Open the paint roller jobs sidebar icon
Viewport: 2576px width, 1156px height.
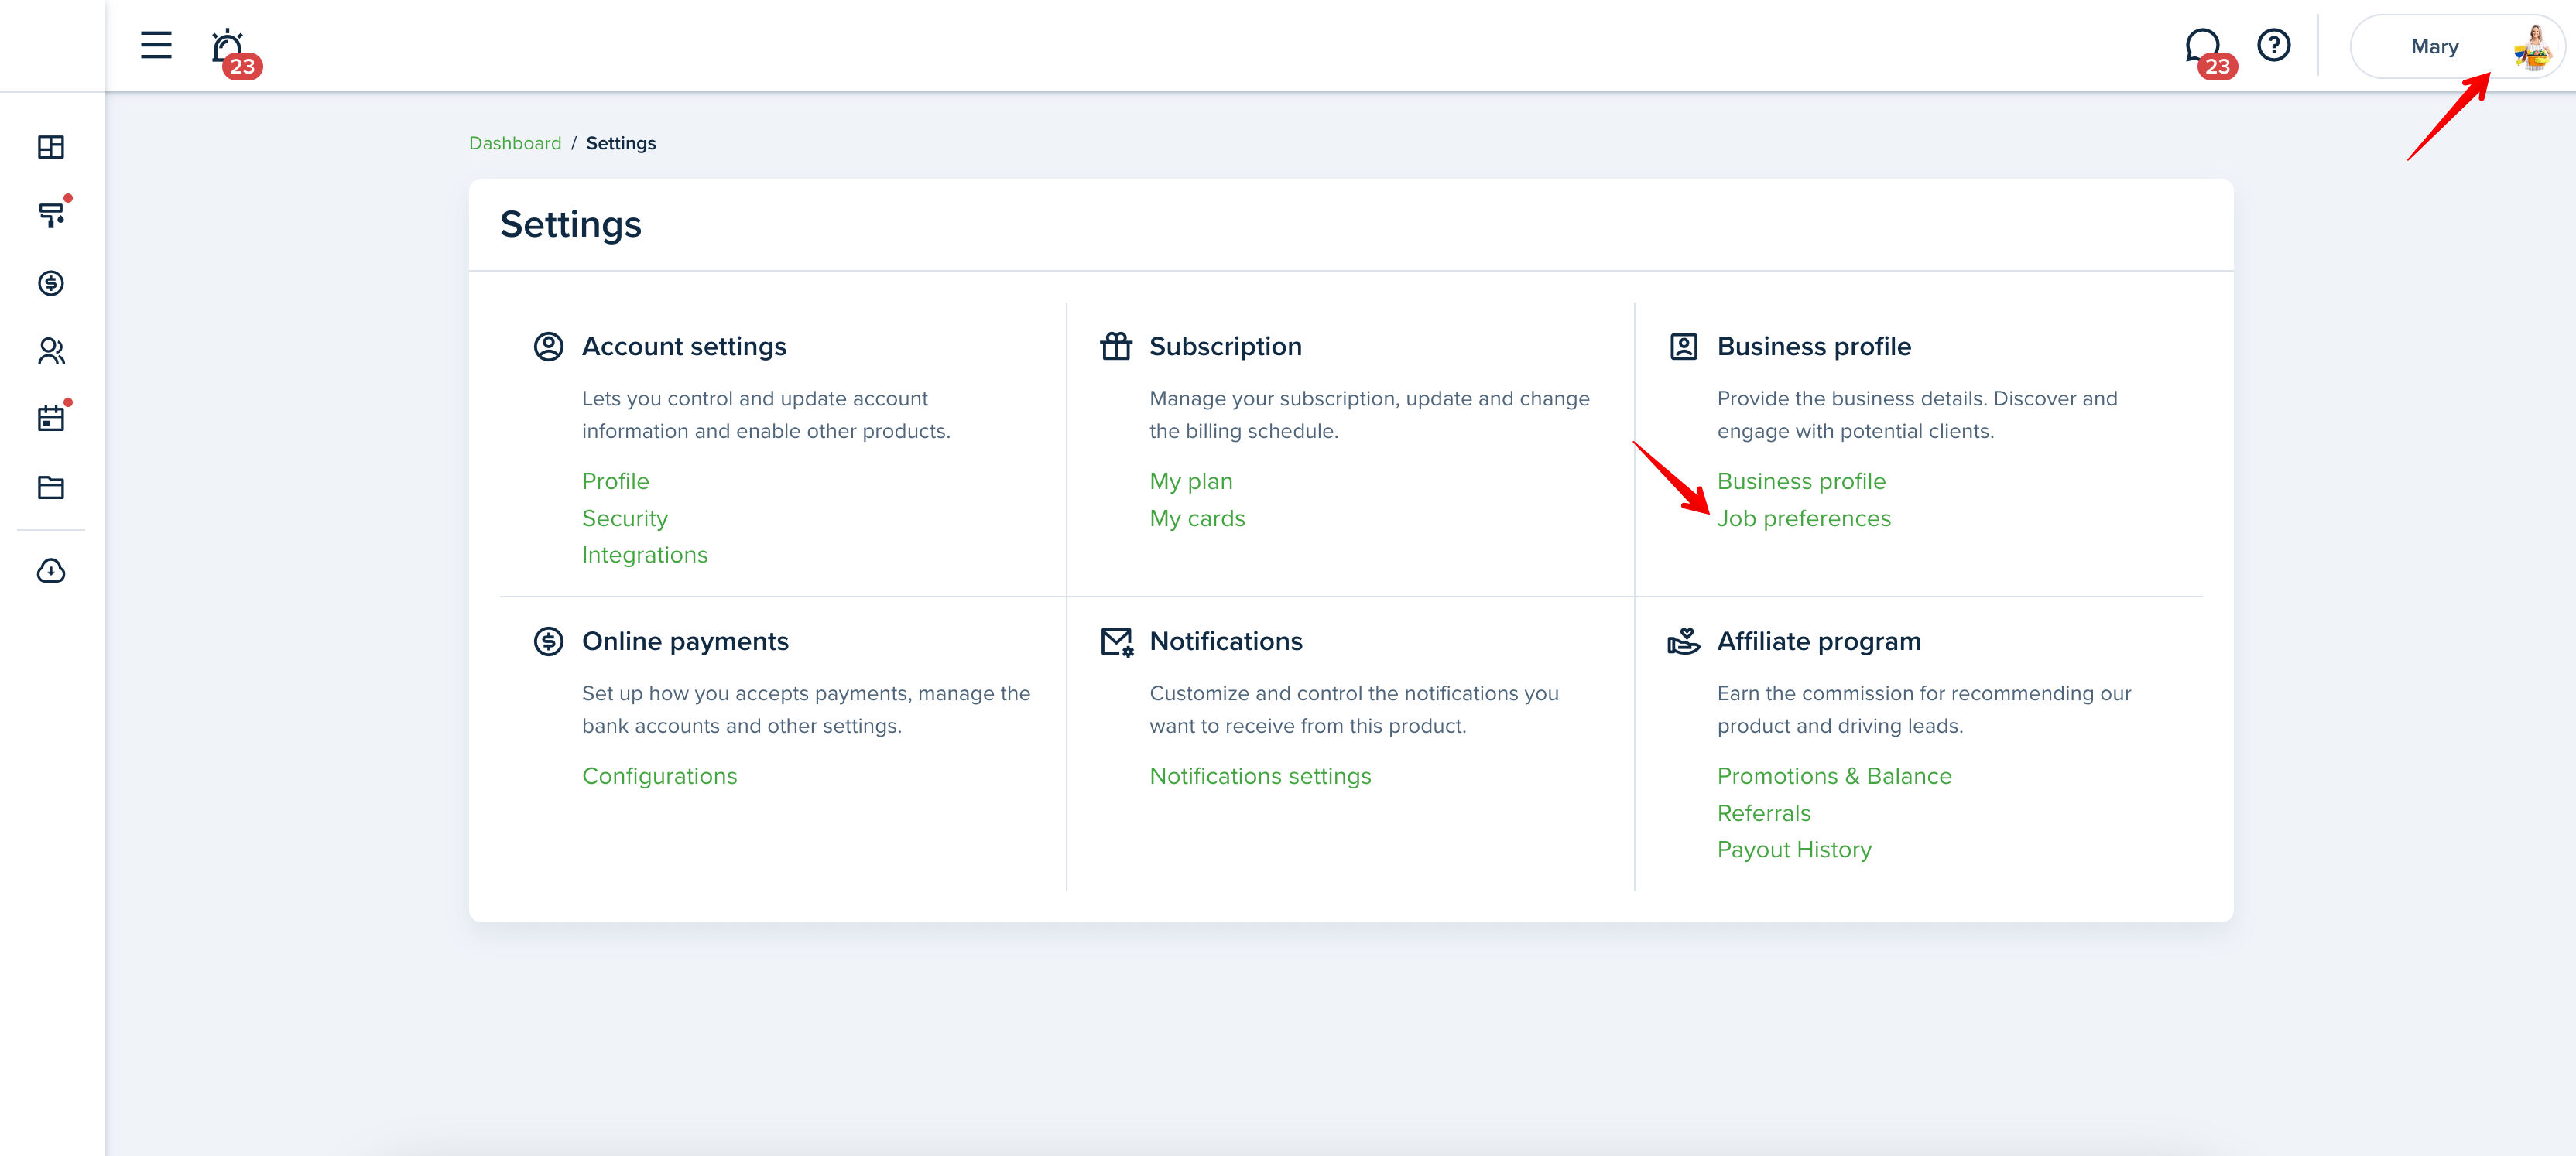point(51,215)
